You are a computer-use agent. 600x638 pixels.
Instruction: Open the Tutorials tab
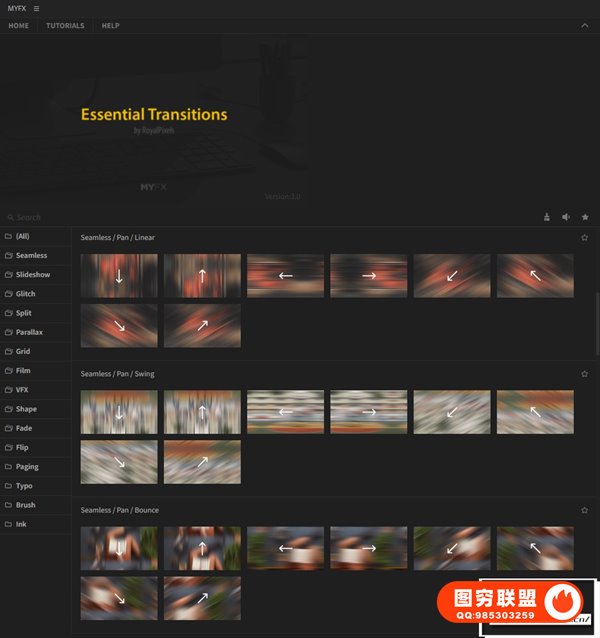coord(65,26)
